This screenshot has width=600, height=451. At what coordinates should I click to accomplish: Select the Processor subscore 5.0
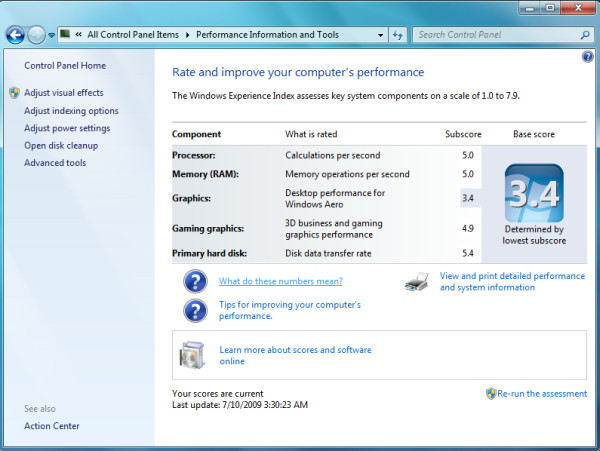pyautogui.click(x=468, y=155)
